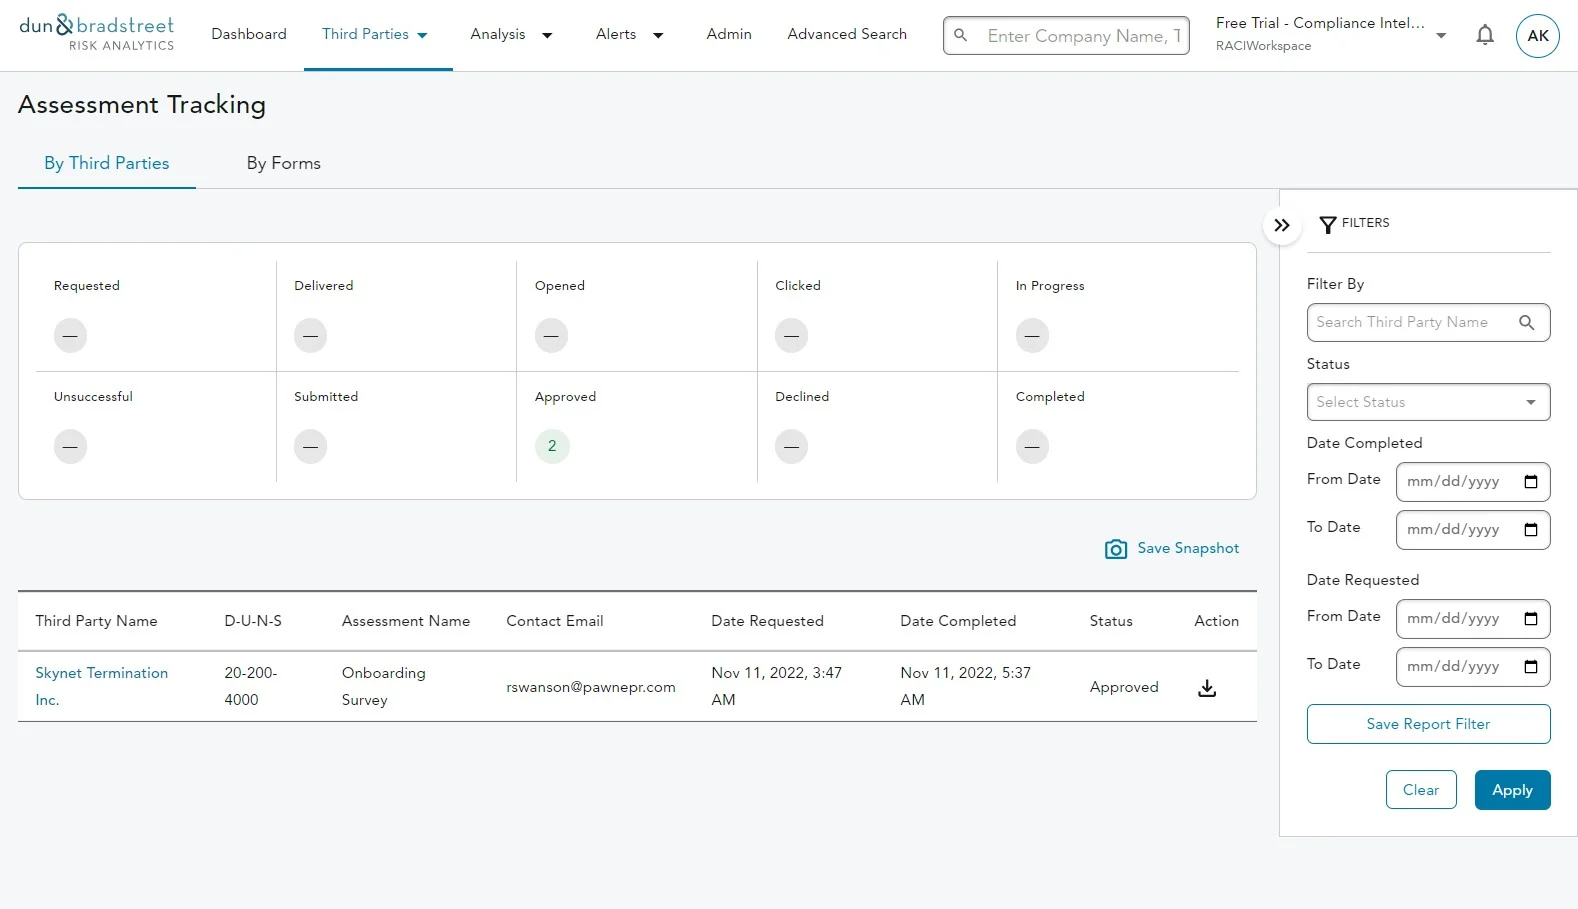This screenshot has width=1578, height=909.
Task: Open calendar for Date Completed From Date
Action: click(1531, 482)
